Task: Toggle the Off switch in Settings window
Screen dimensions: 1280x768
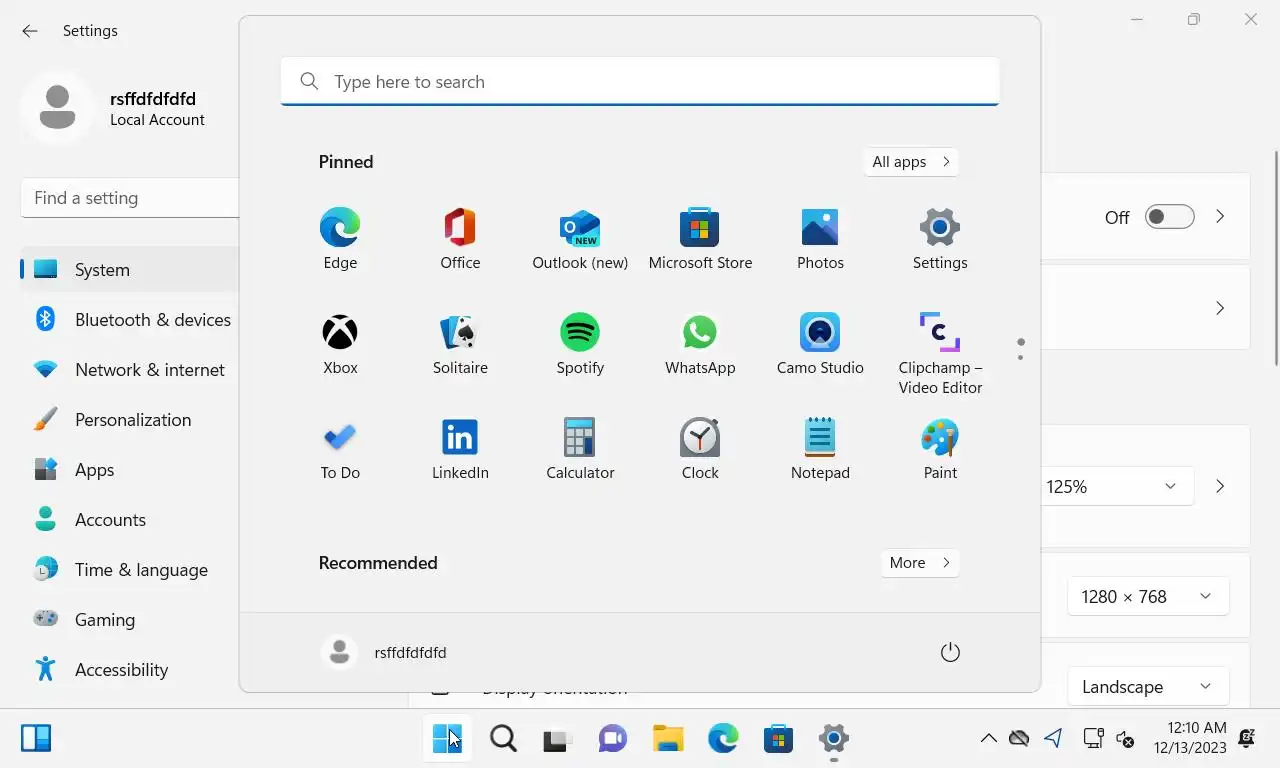Action: coord(1170,217)
